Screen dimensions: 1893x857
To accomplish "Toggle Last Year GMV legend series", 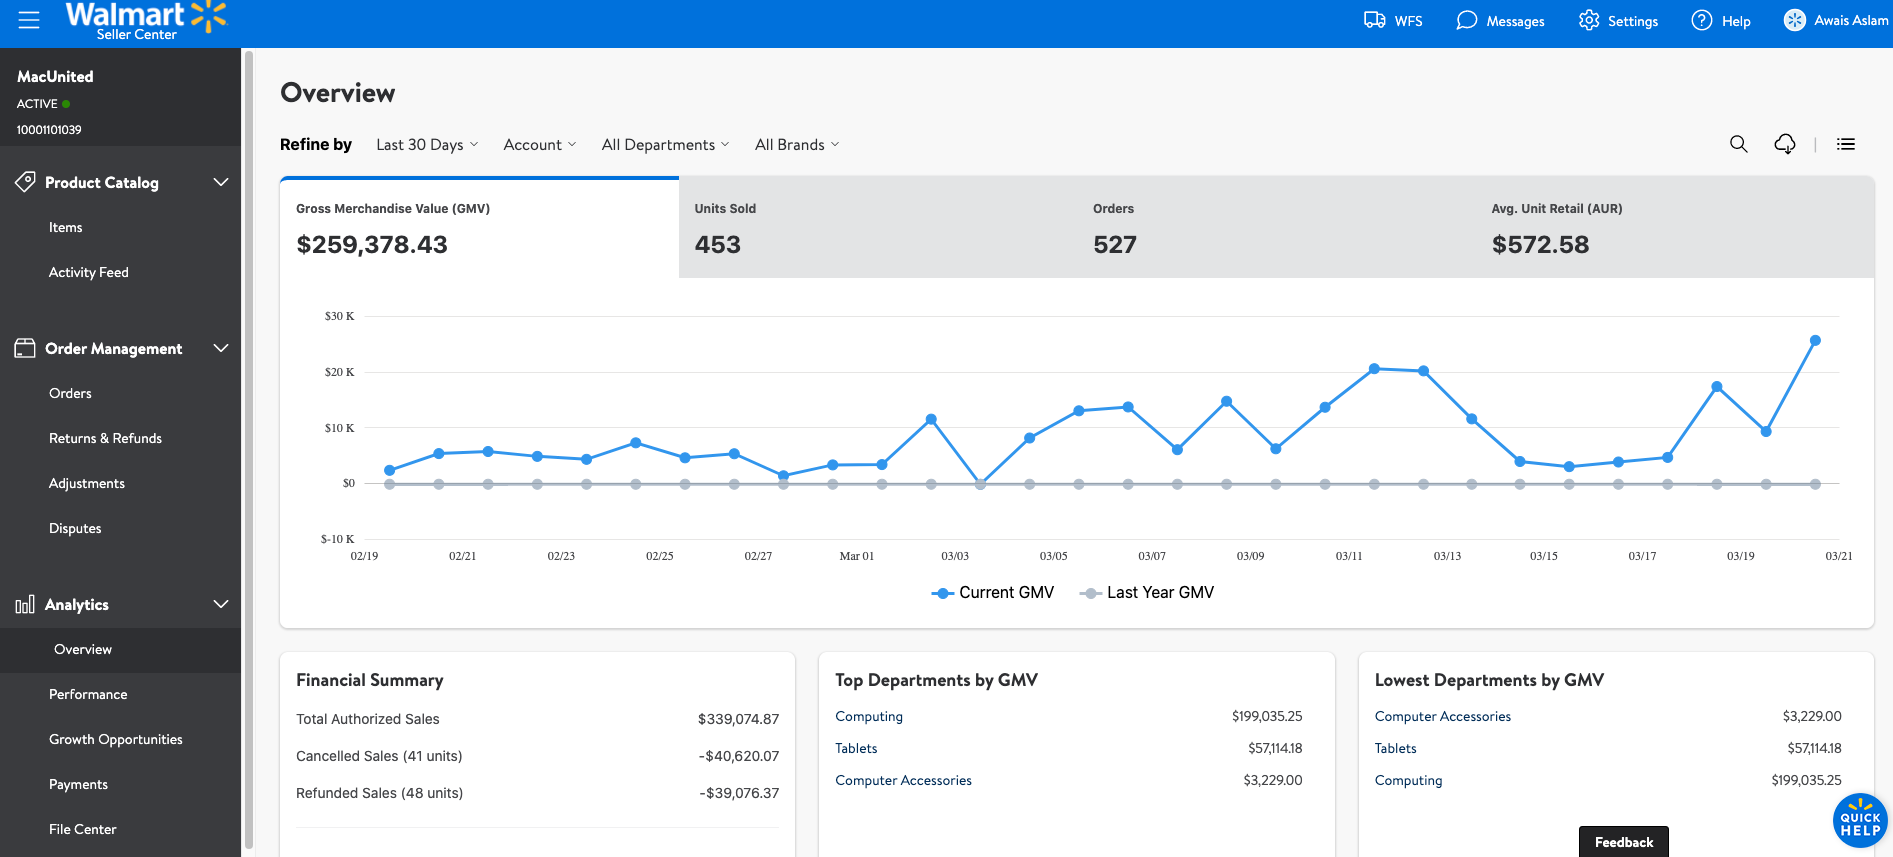I will (1147, 593).
